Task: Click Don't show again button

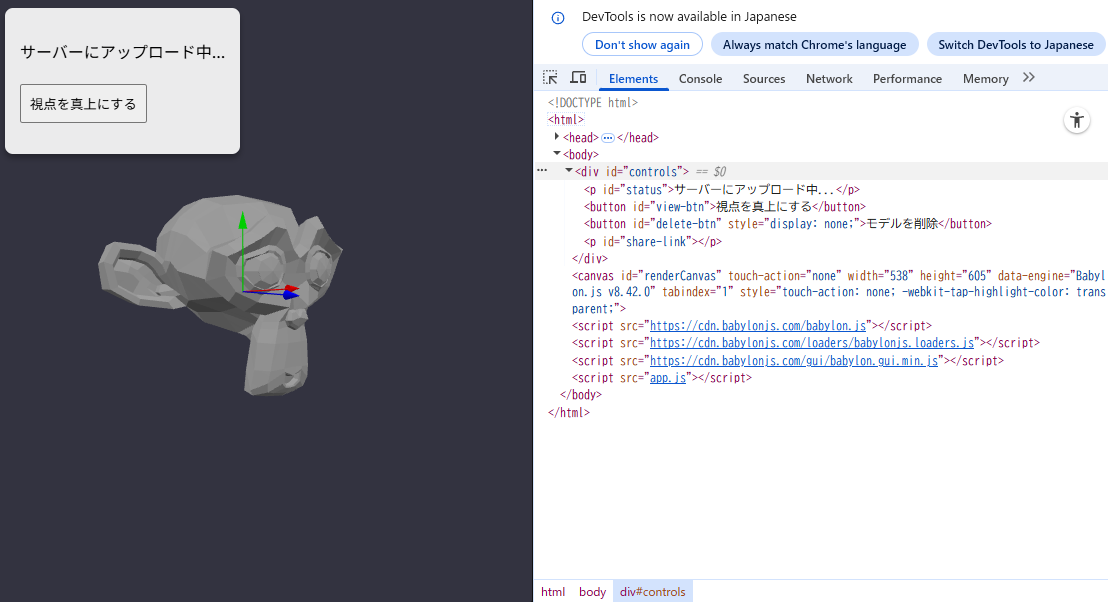Action: 642,45
